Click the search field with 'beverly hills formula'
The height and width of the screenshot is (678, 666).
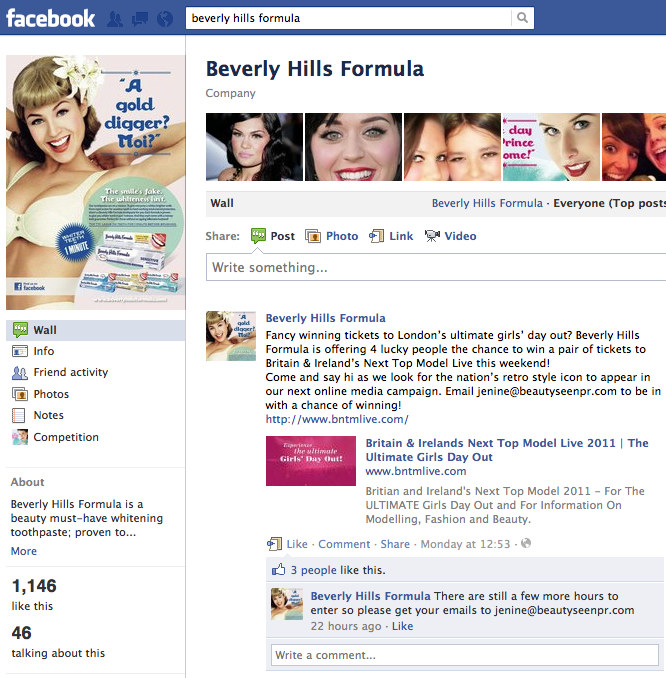(349, 18)
